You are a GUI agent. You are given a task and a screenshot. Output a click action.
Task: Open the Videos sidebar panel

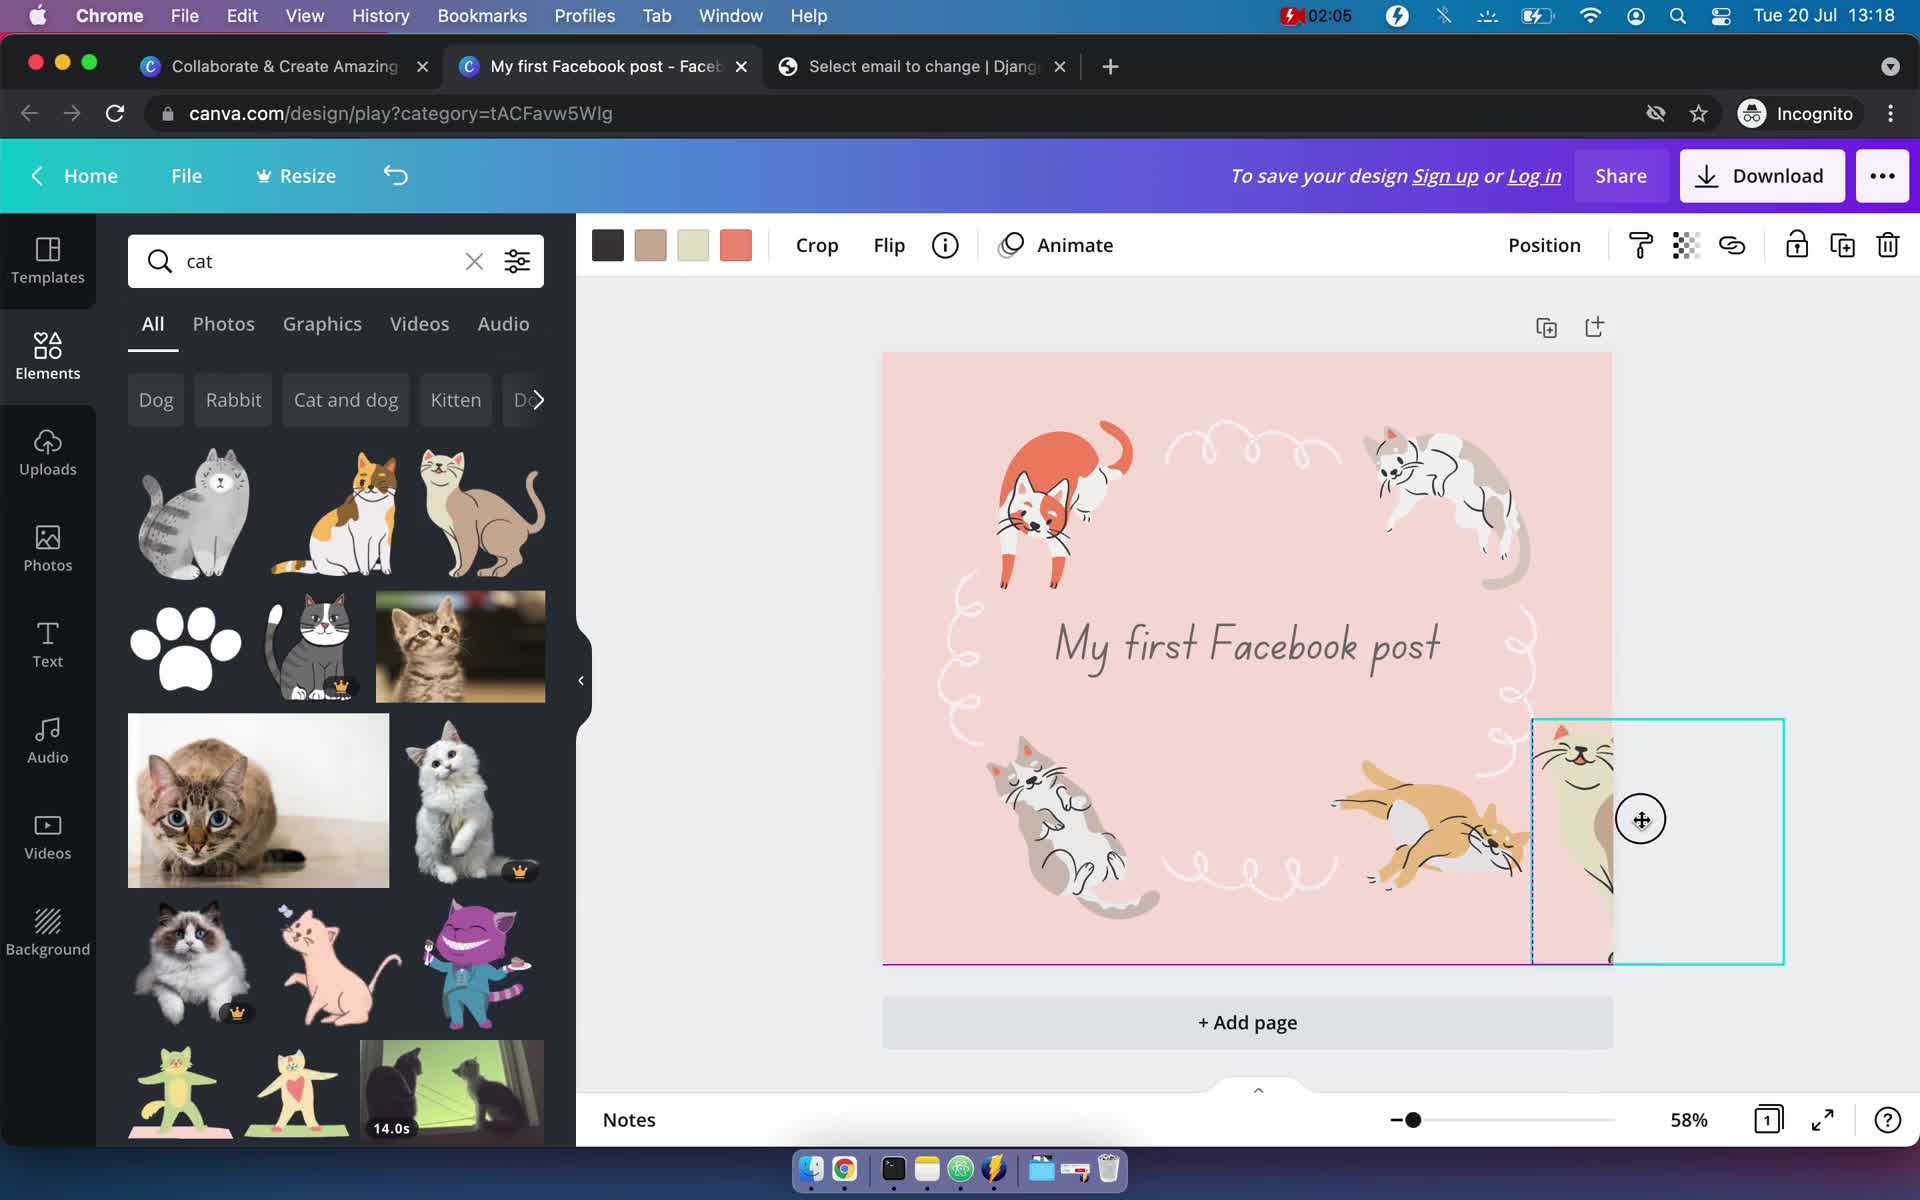48,836
